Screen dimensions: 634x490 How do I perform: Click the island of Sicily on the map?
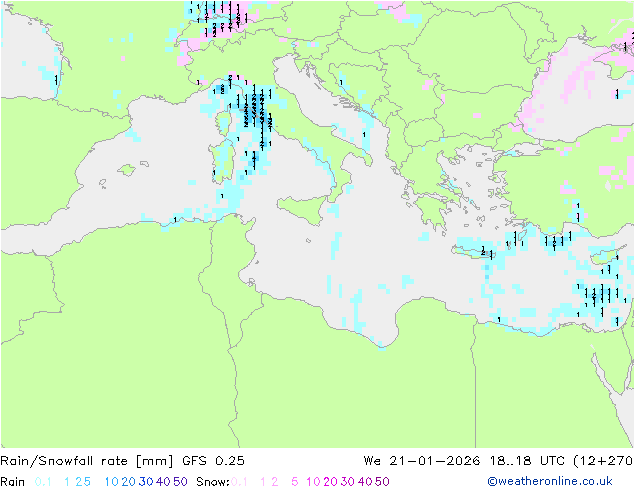point(304,208)
